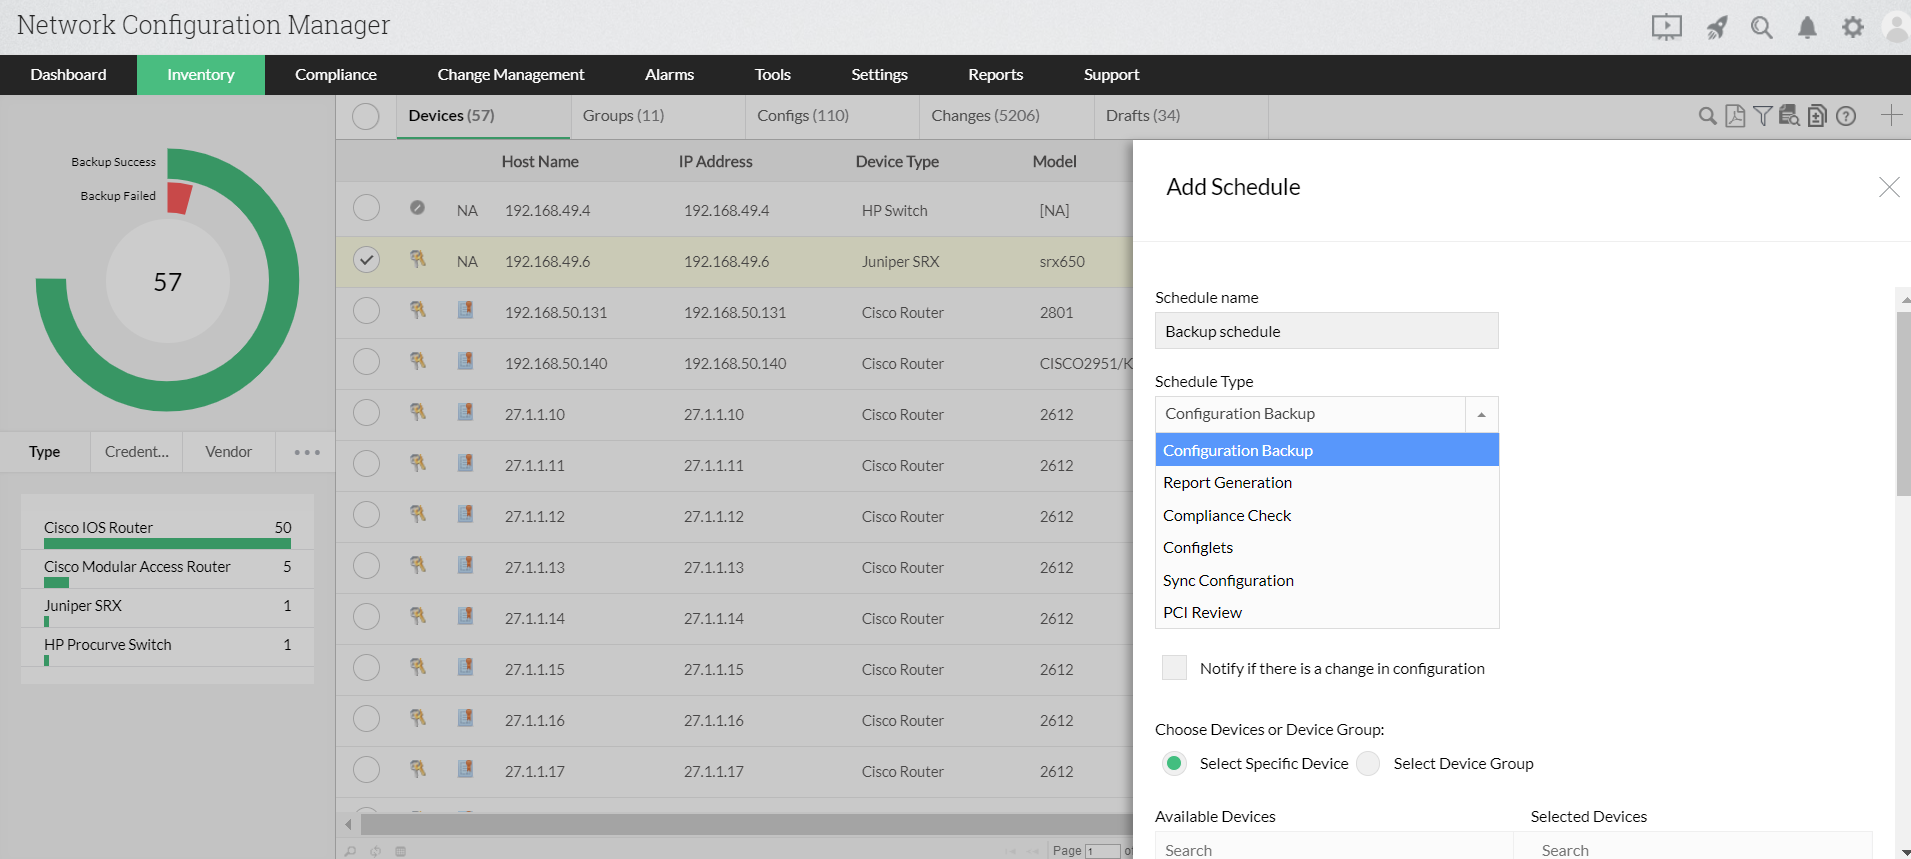Click the config search document icon
The width and height of the screenshot is (1911, 859).
point(1789,116)
